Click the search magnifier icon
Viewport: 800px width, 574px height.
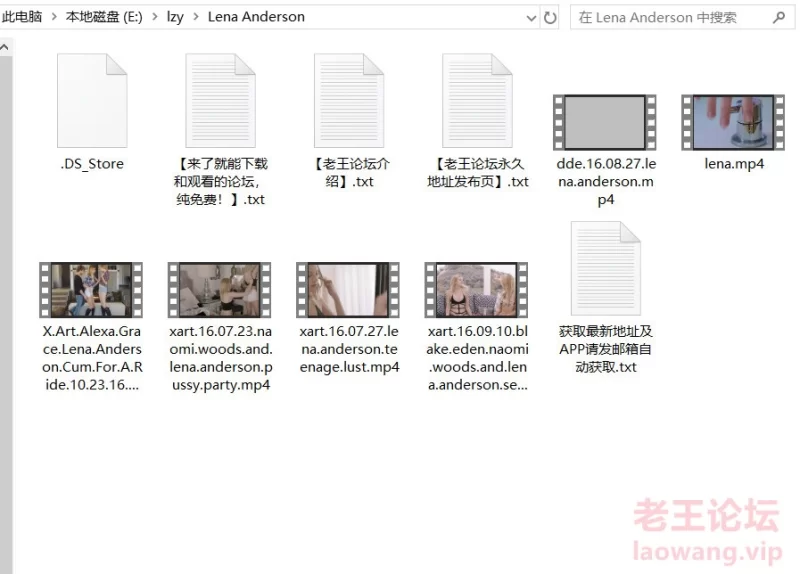(x=779, y=18)
